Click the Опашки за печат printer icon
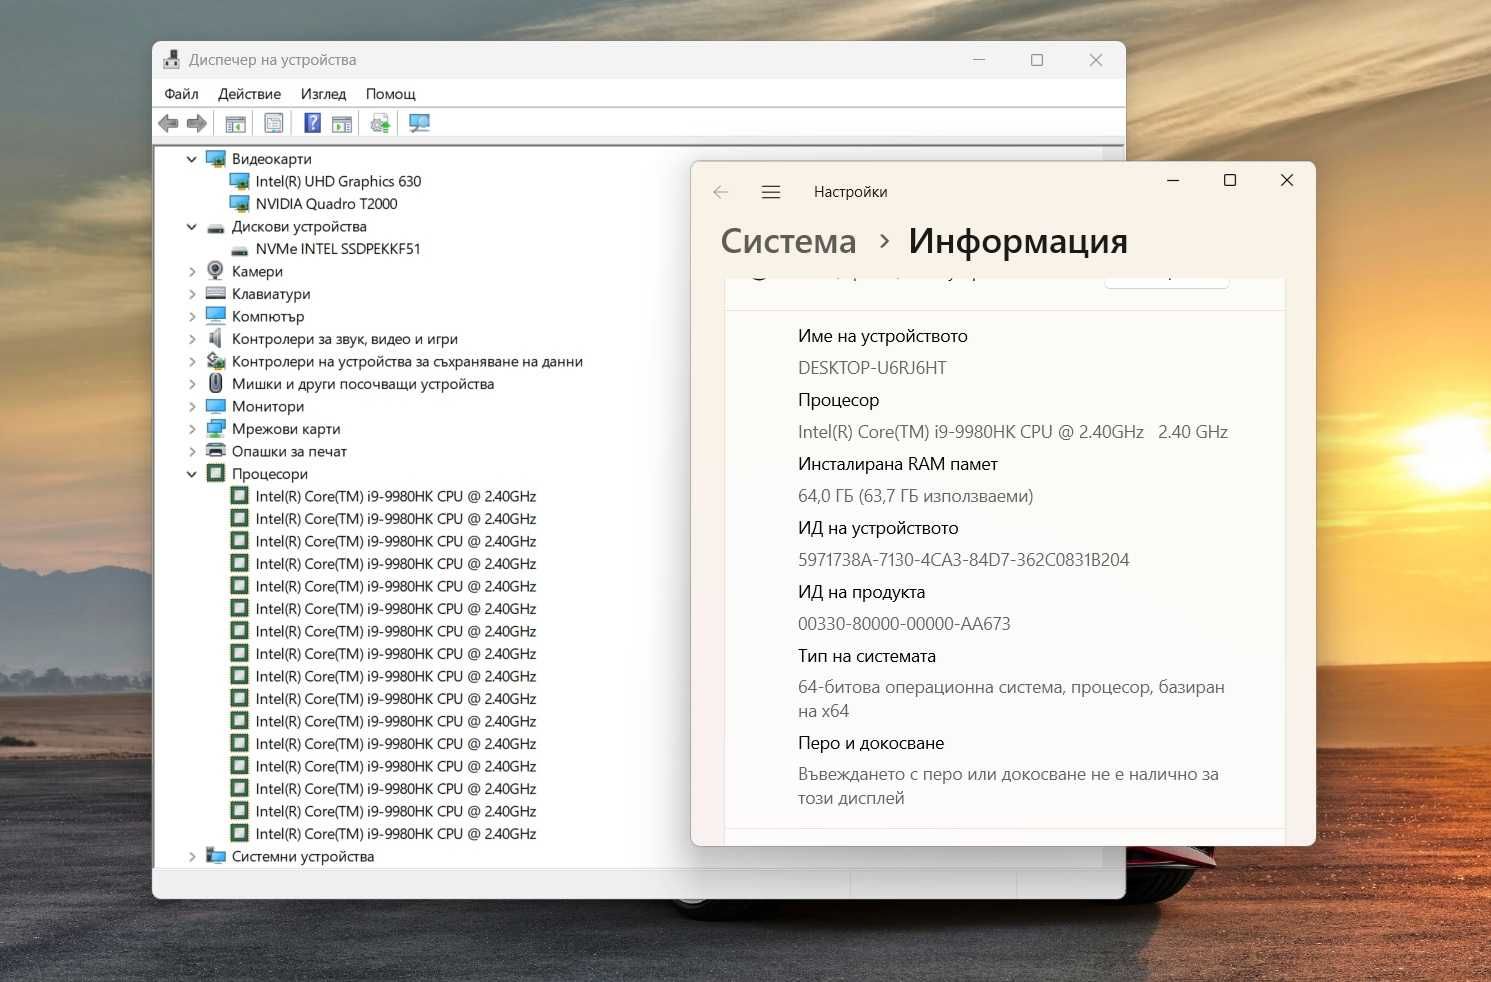The width and height of the screenshot is (1491, 982). pyautogui.click(x=215, y=451)
